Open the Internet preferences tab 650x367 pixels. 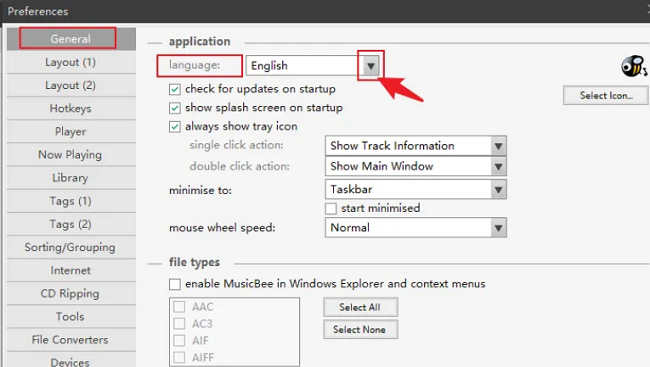click(71, 270)
